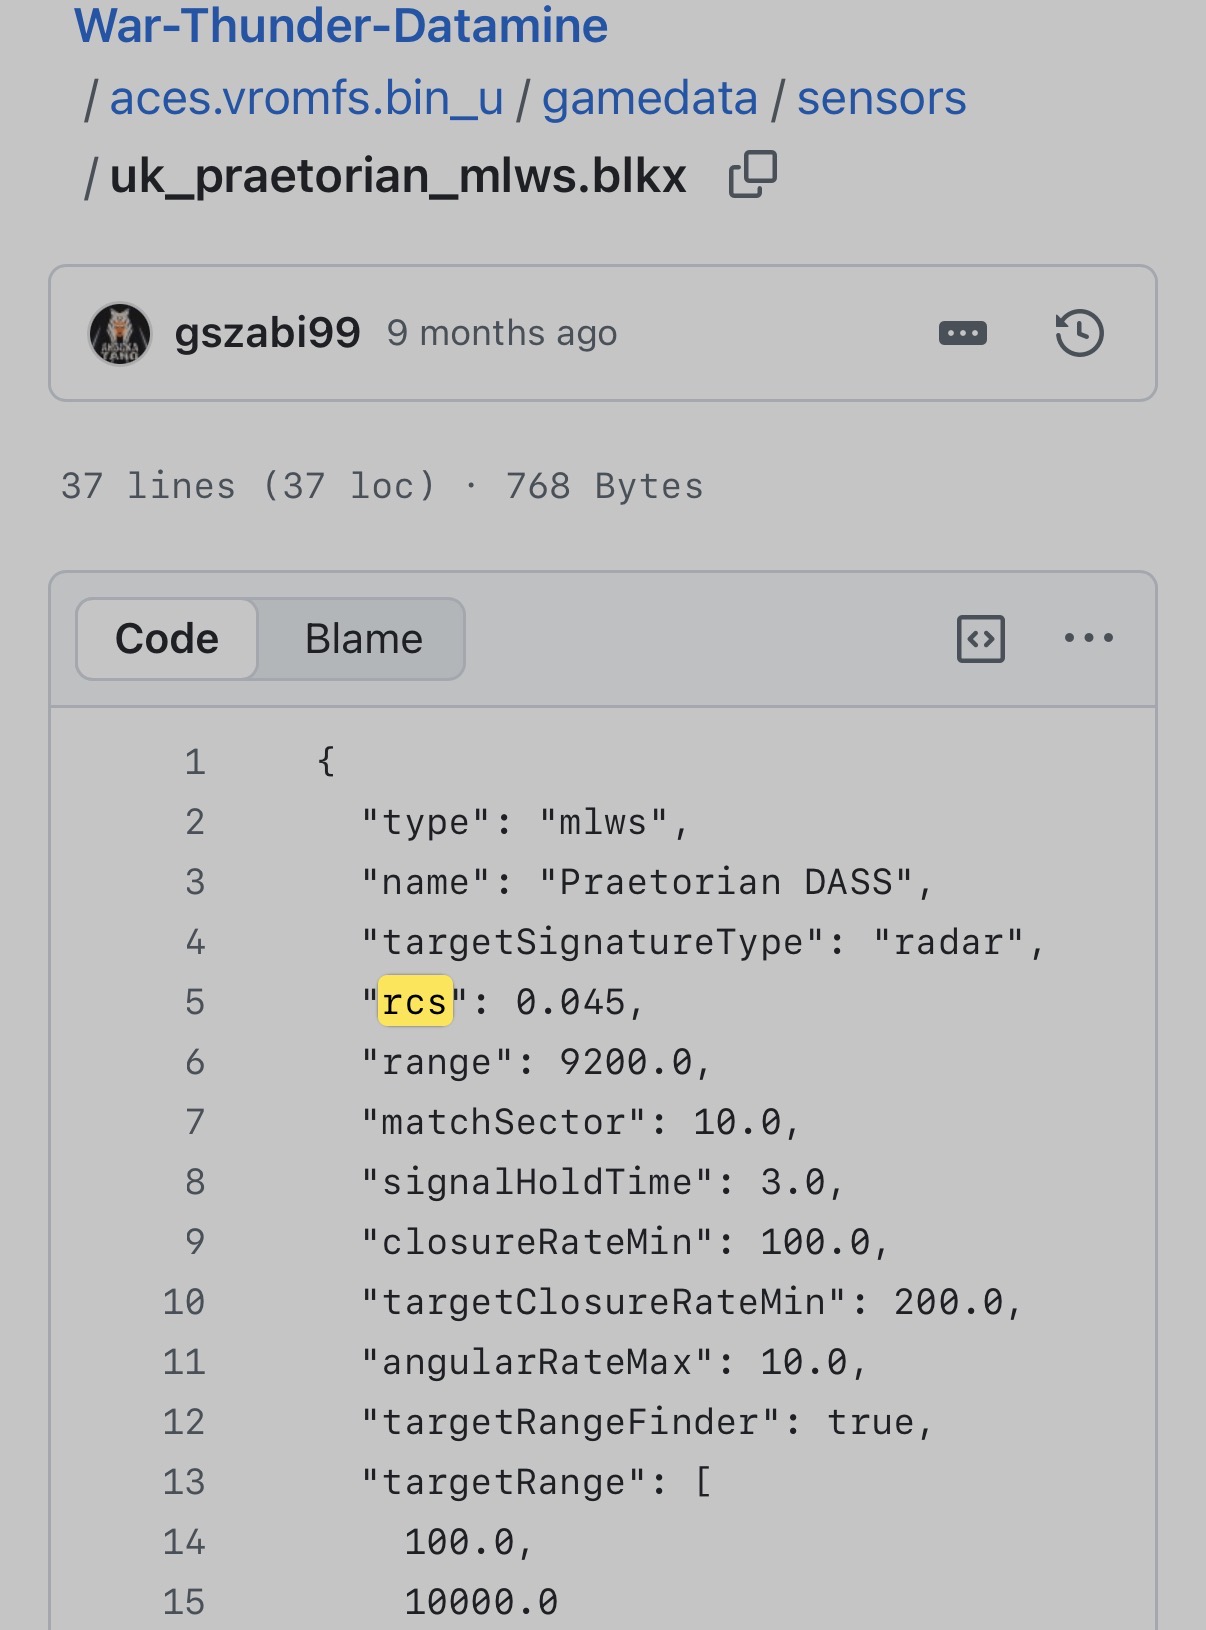Select line number 5

click(195, 1002)
